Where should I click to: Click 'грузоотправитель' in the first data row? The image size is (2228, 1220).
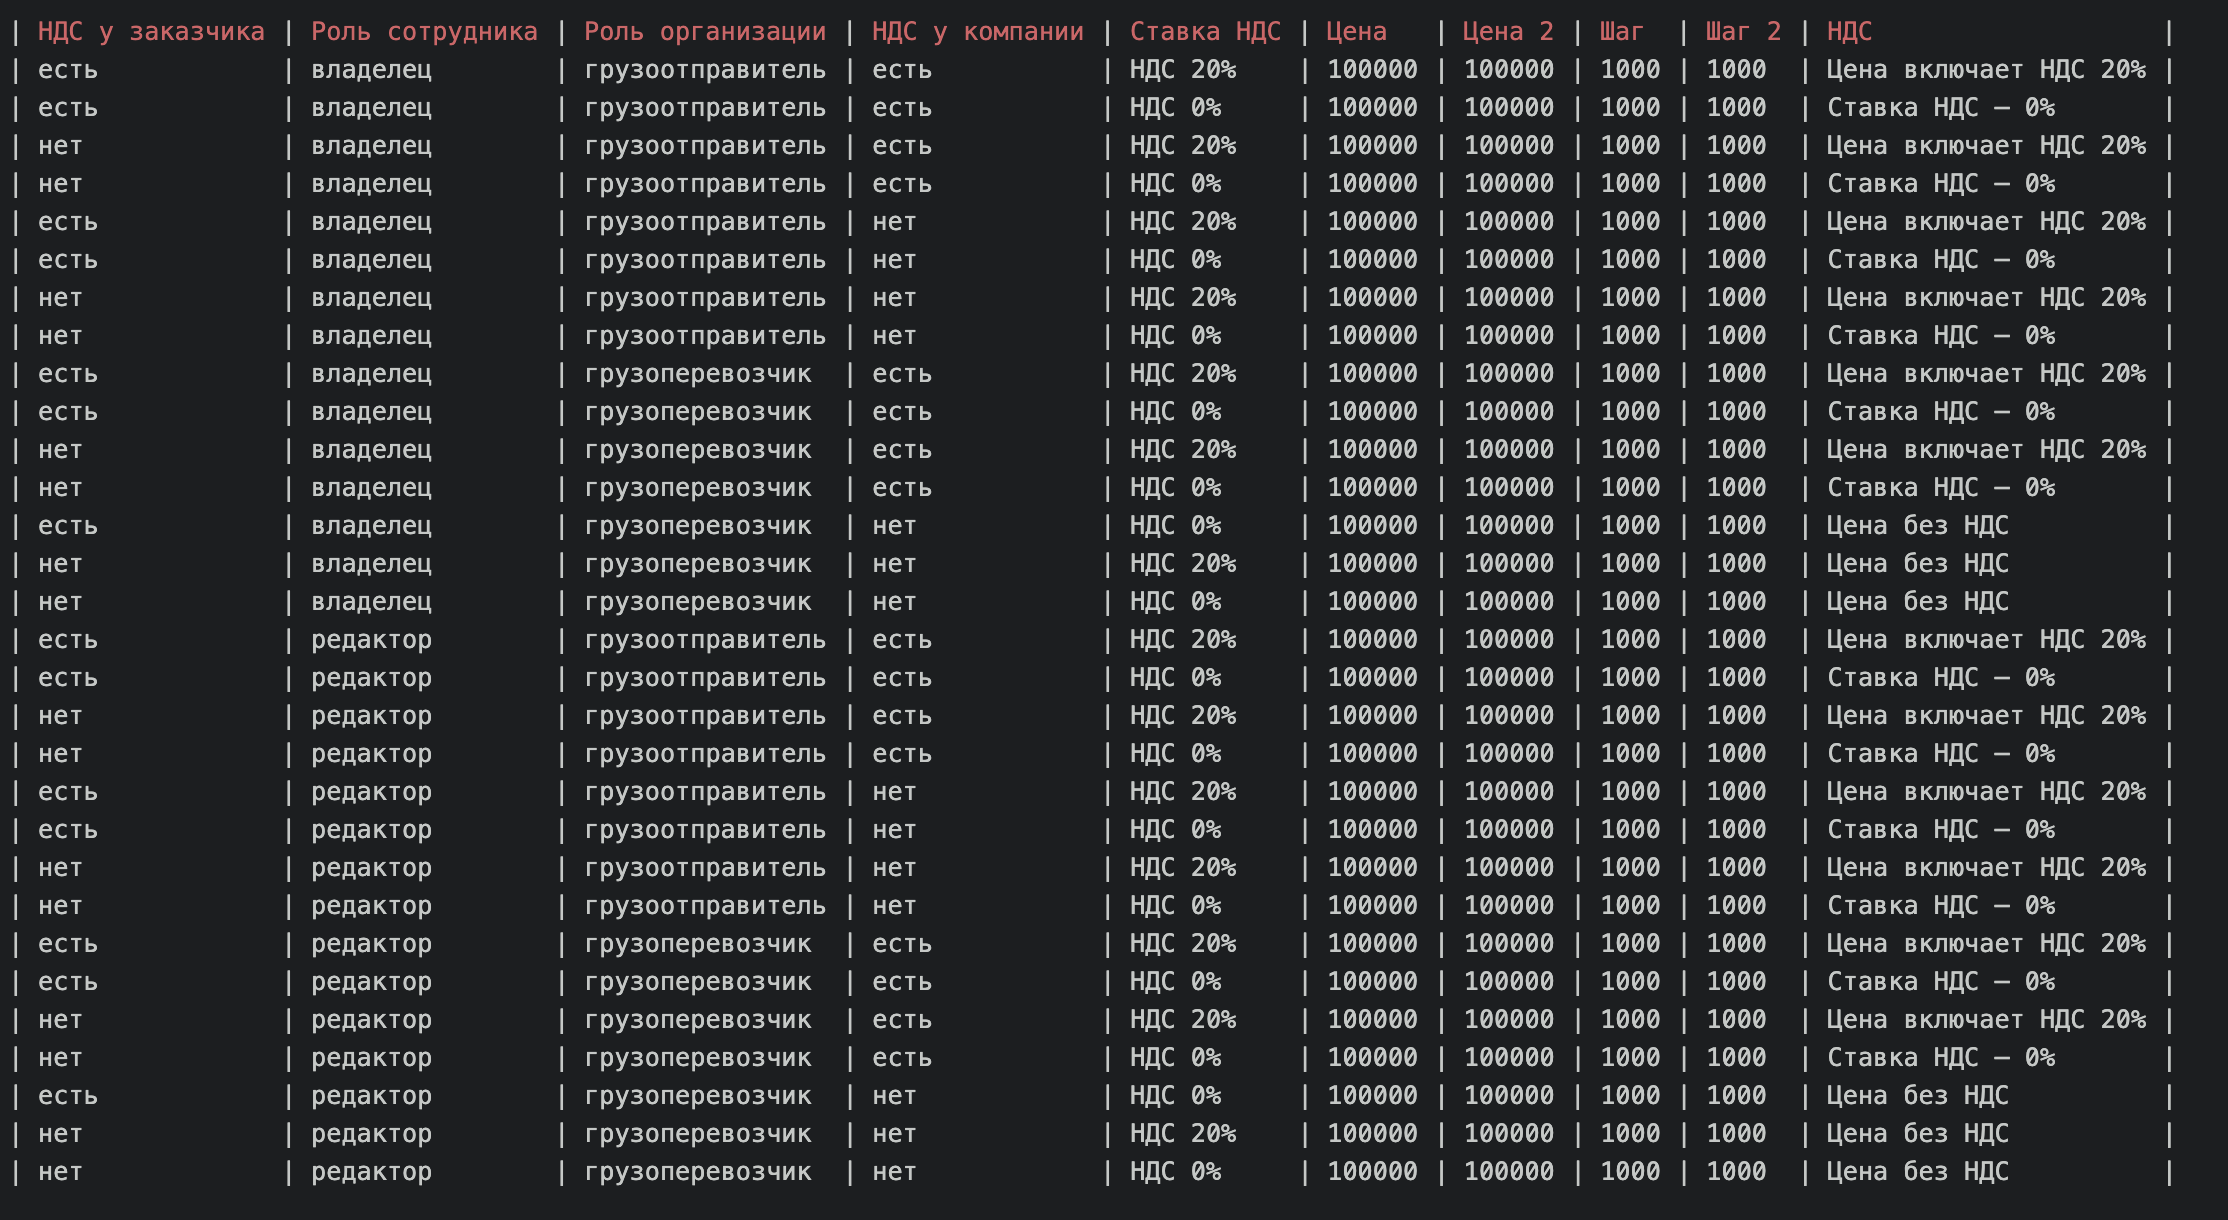coord(705,70)
